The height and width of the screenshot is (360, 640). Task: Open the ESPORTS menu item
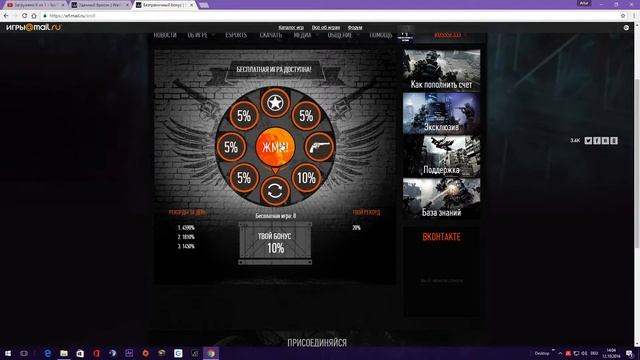pos(236,36)
